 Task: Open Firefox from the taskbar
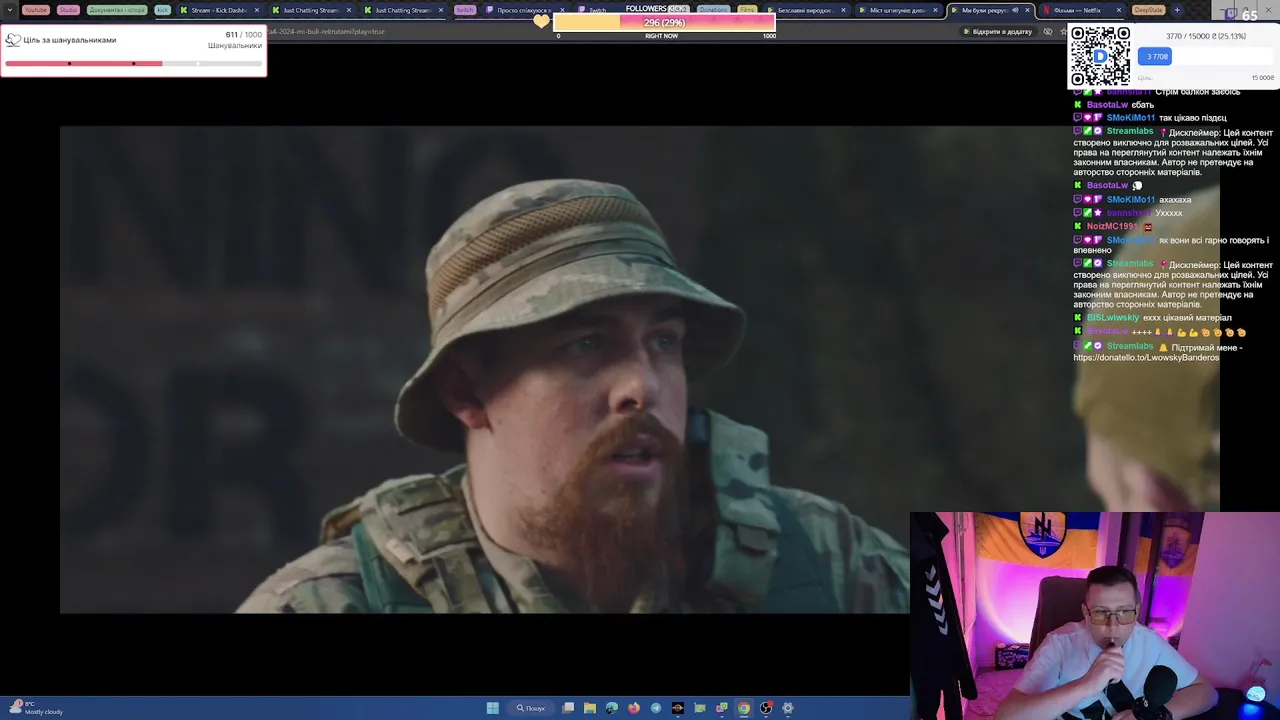coord(634,708)
